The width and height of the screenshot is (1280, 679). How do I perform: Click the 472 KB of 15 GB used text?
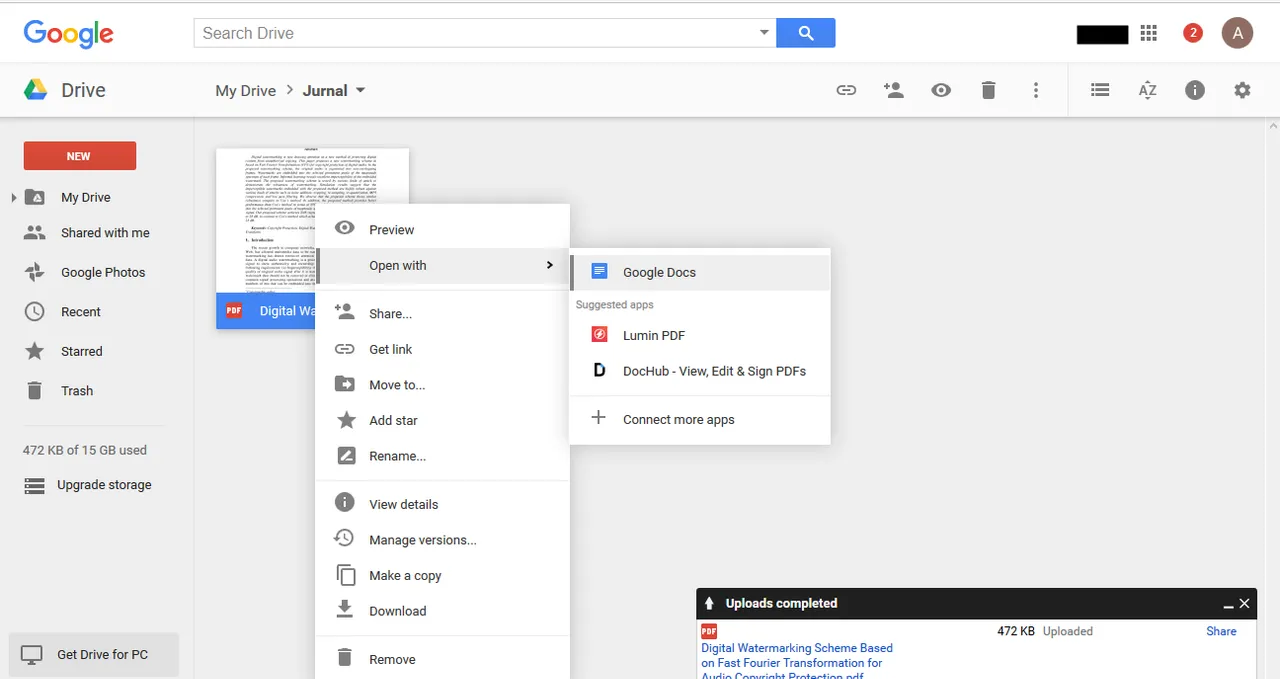pos(85,450)
